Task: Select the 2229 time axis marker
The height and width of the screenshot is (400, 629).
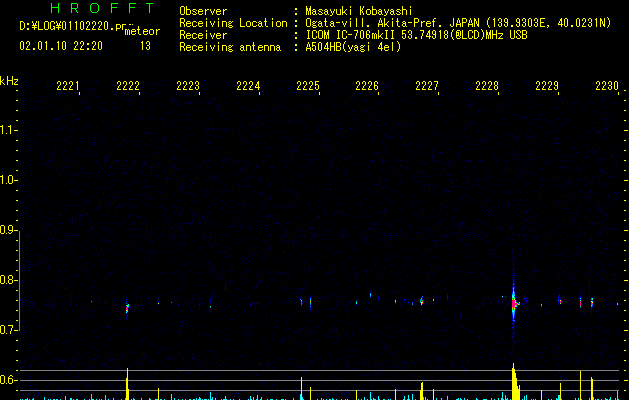Action: click(x=547, y=85)
